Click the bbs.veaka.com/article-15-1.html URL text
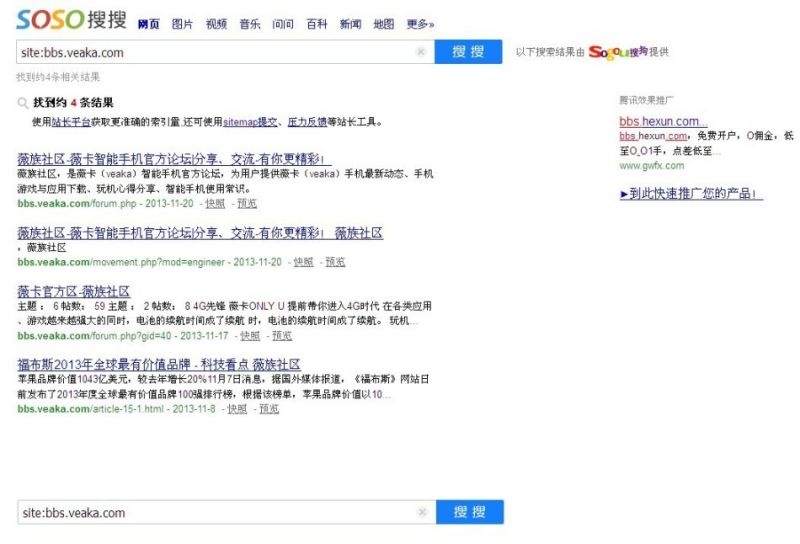The image size is (800, 544). [91, 409]
